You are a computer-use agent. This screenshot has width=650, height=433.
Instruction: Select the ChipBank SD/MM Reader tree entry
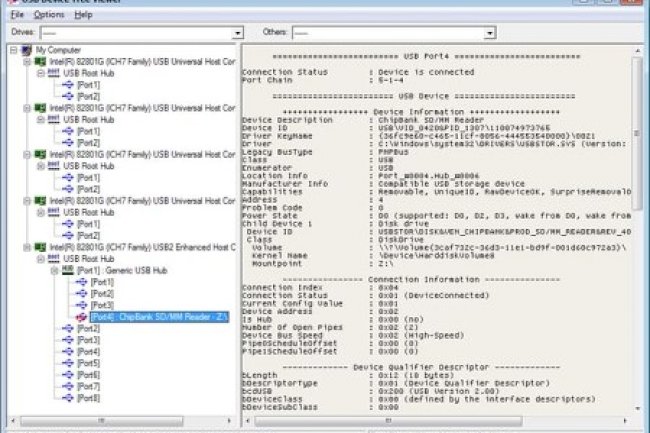click(160, 317)
